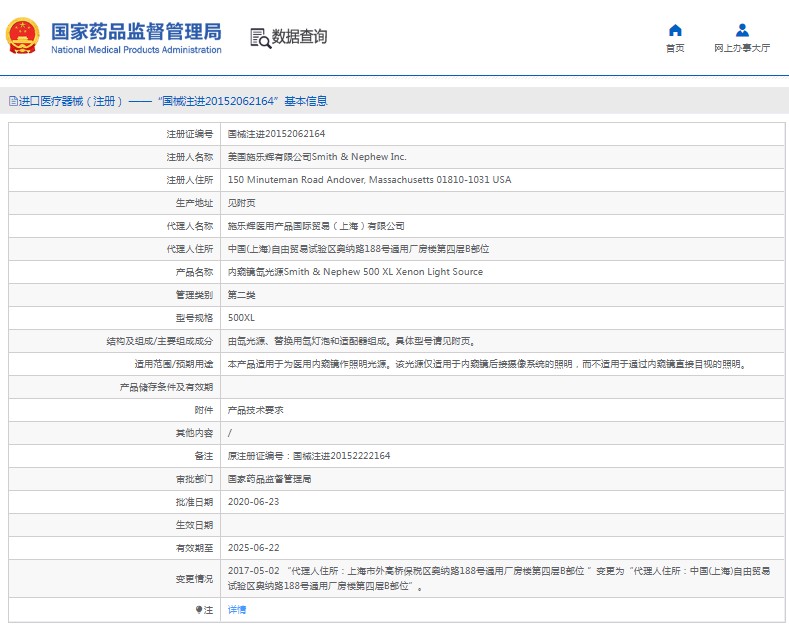Click the national emblem logo

(22, 36)
